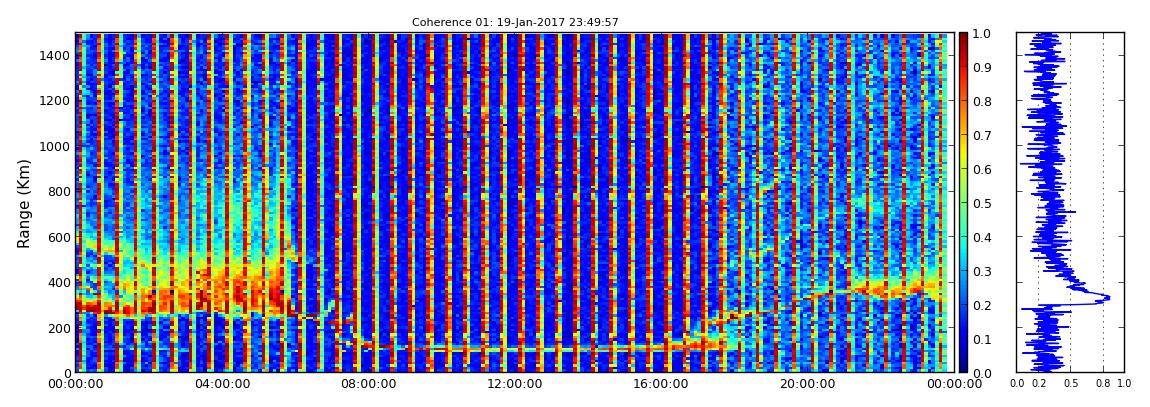Image resolution: width=1150 pixels, height=407 pixels.
Task: Click the colorbar '0.3' tick label
Action: tap(981, 271)
